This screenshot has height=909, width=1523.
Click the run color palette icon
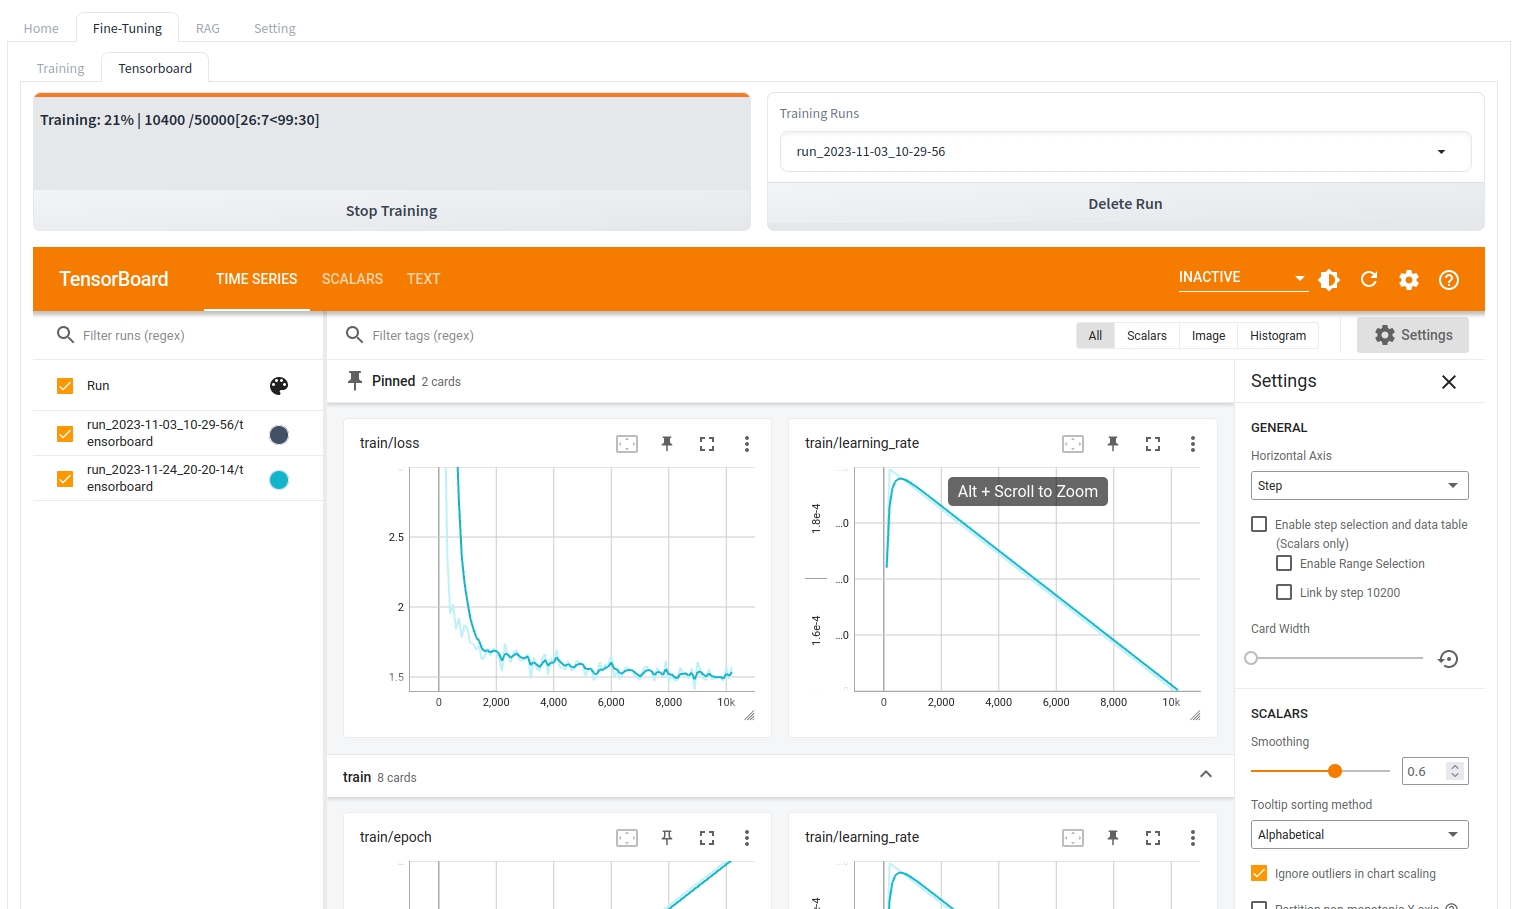[279, 386]
